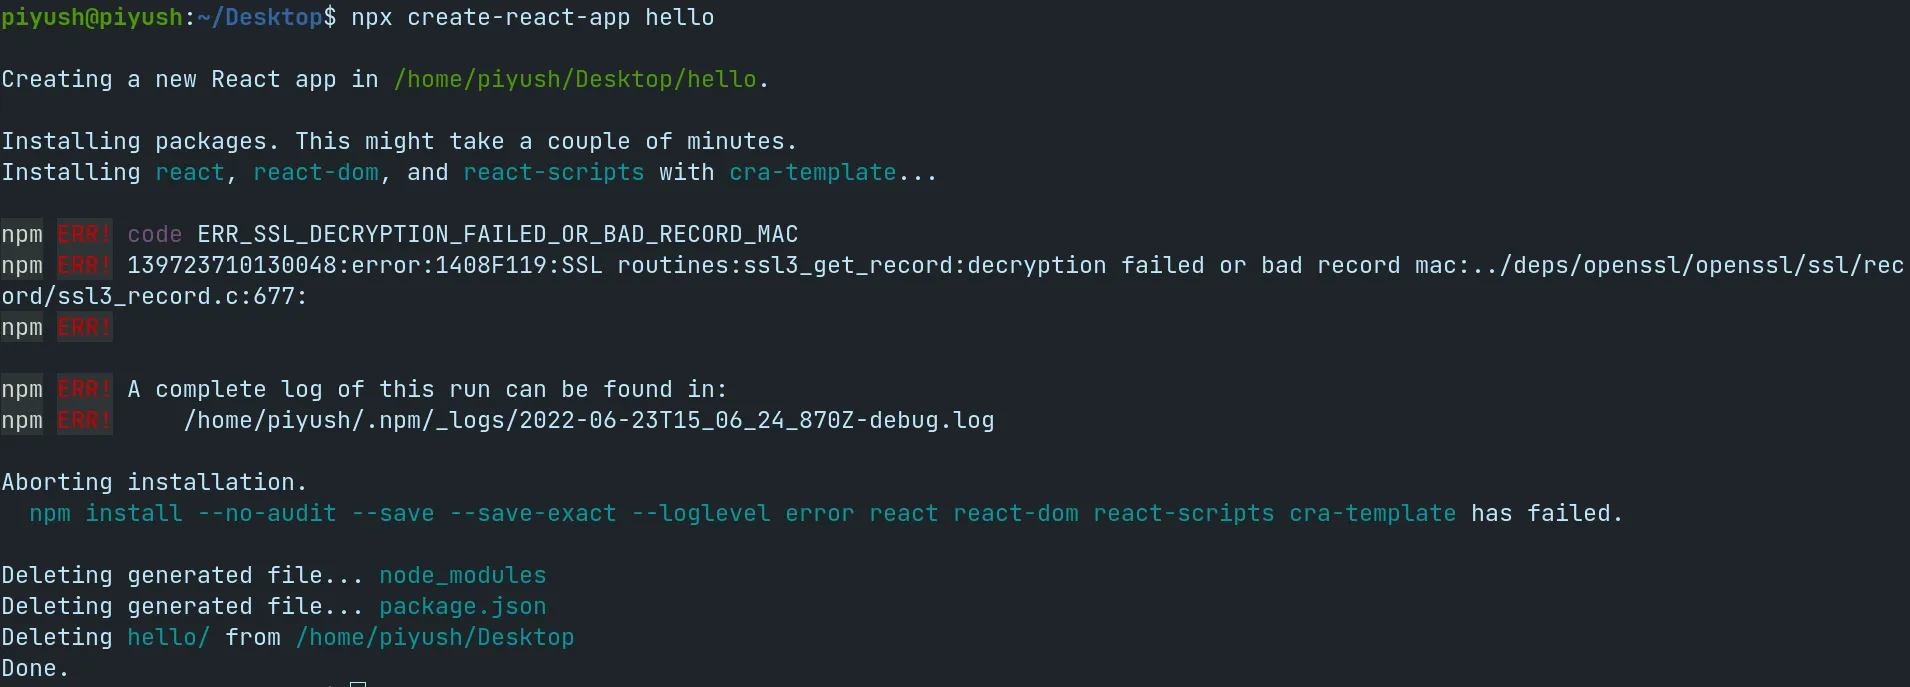This screenshot has height=687, width=1910.
Task: Click the first red ERR! label
Action: coord(84,234)
